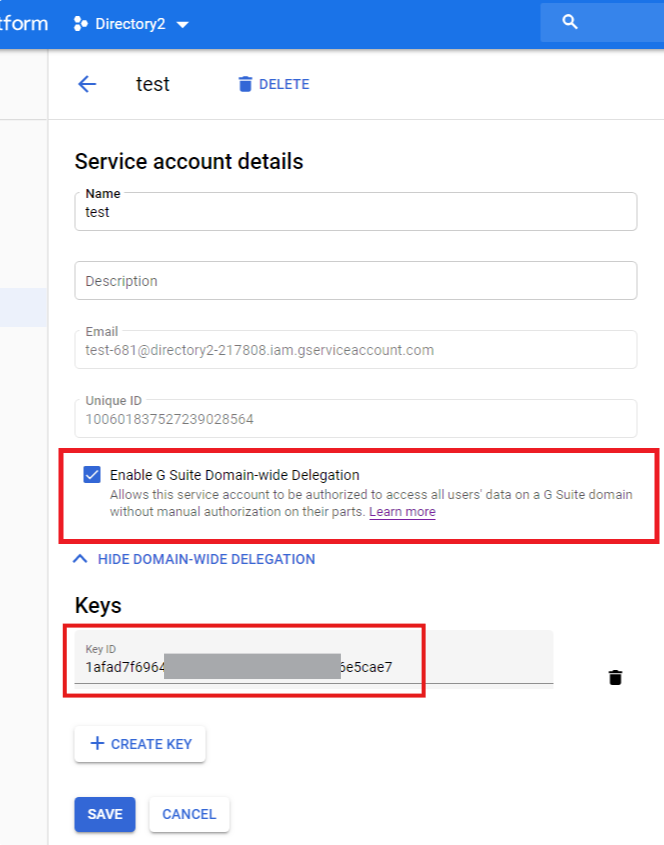The height and width of the screenshot is (845, 664).
Task: Click the plus icon on CREATE KEY
Action: [97, 744]
